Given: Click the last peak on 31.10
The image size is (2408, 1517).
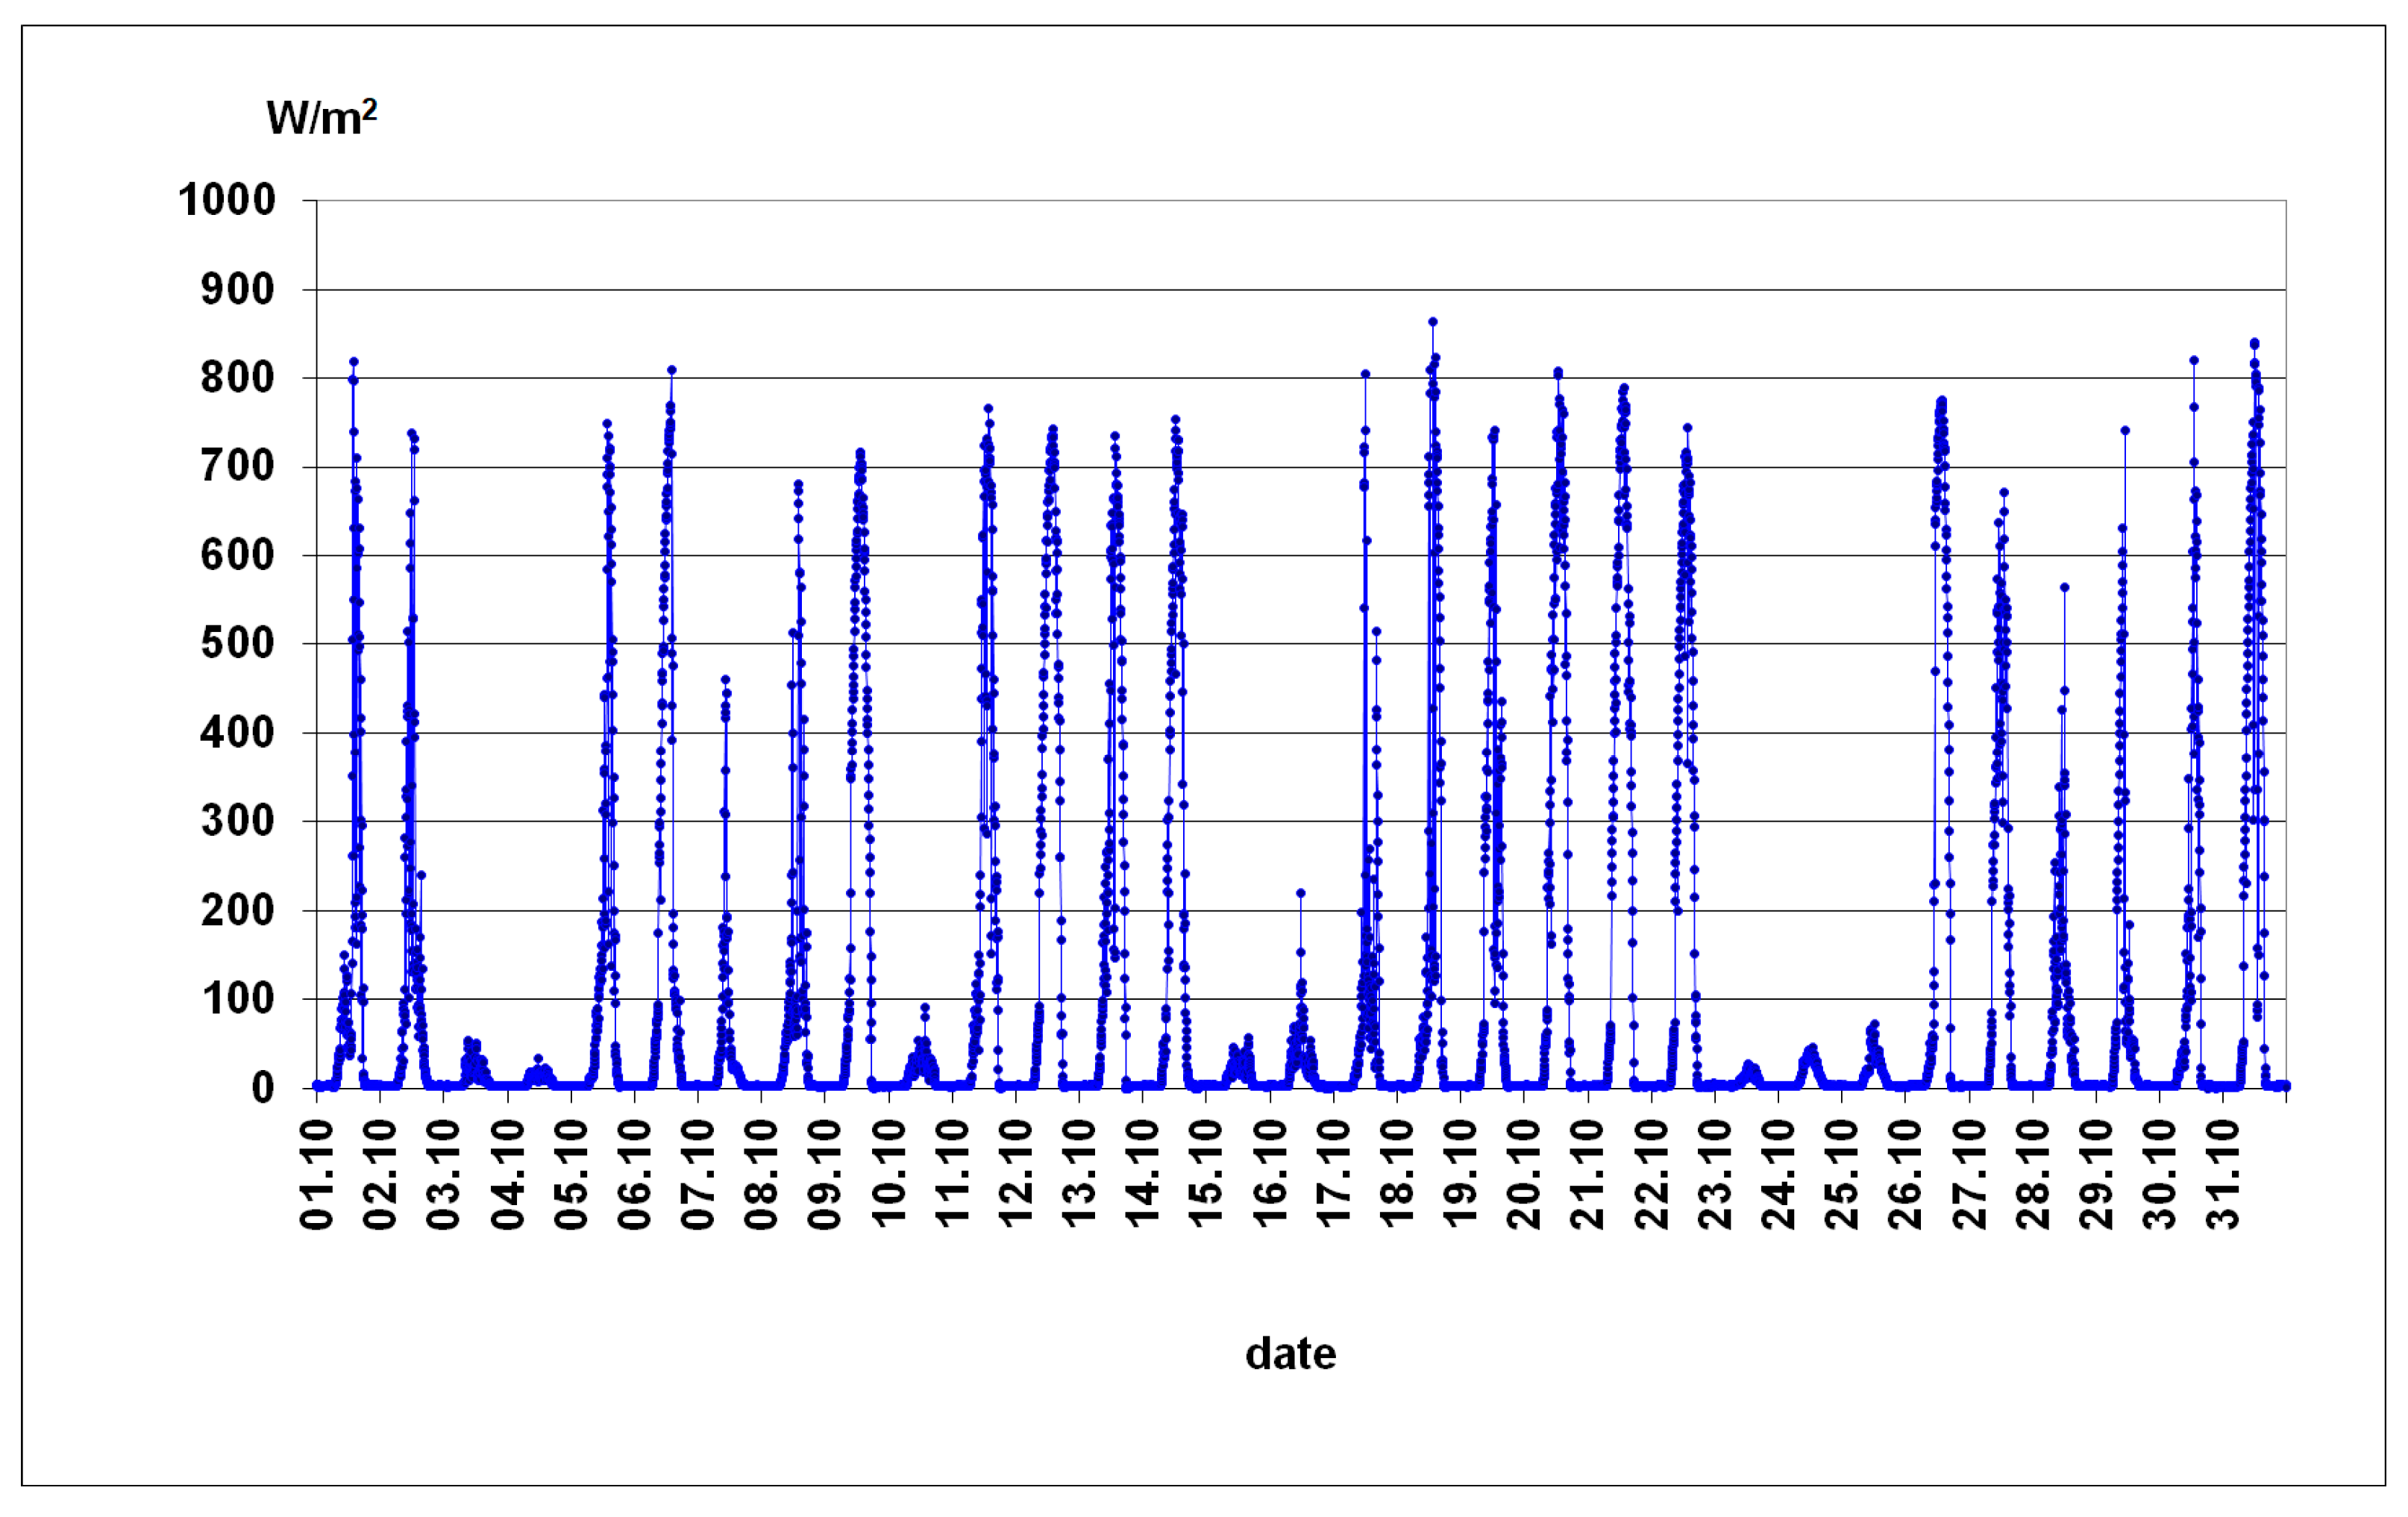Looking at the screenshot, I should coord(2254,343).
